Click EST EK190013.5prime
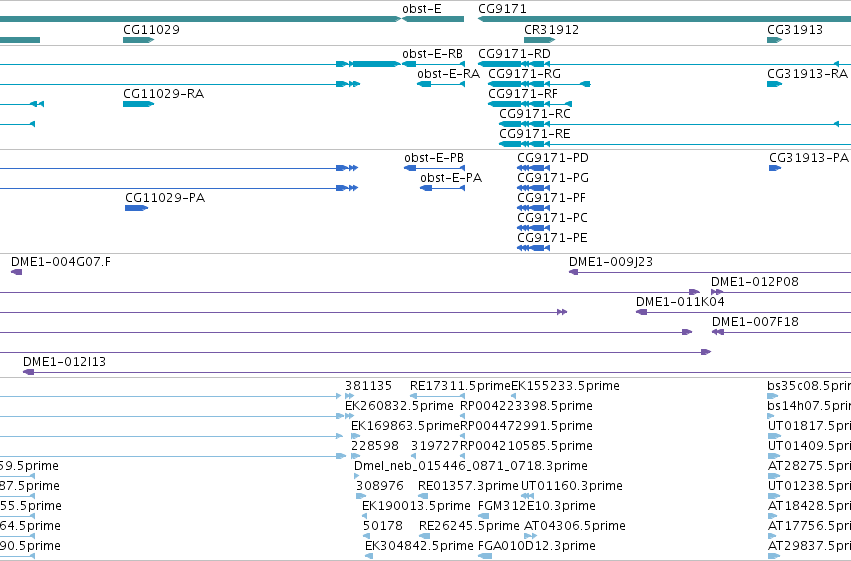The width and height of the screenshot is (851, 561). click(365, 517)
